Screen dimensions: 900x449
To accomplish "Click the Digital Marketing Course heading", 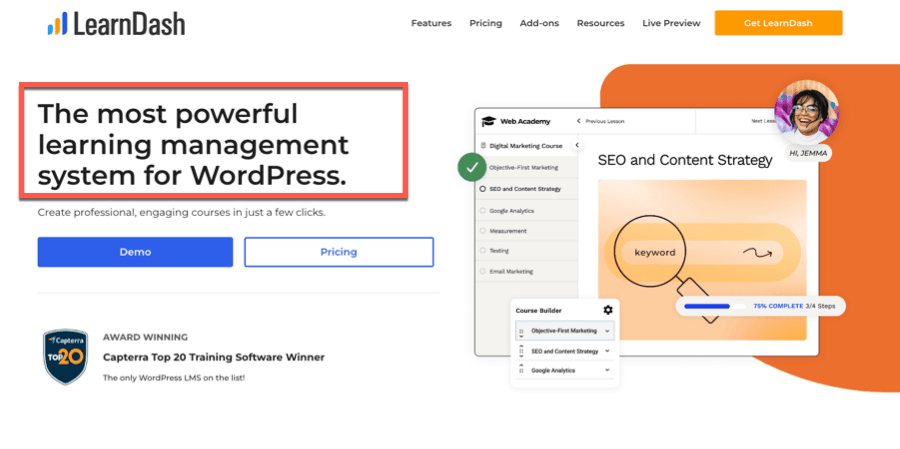I will (526, 146).
